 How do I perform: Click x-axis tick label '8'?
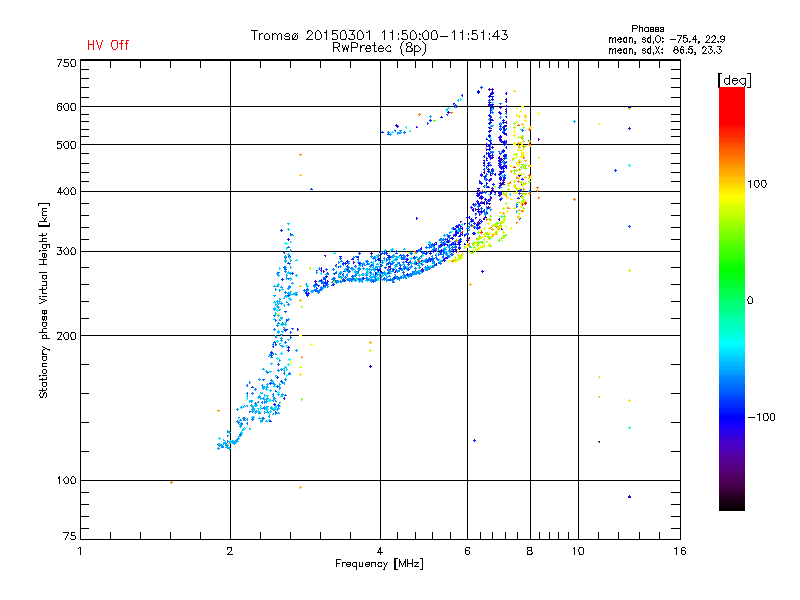(530, 551)
